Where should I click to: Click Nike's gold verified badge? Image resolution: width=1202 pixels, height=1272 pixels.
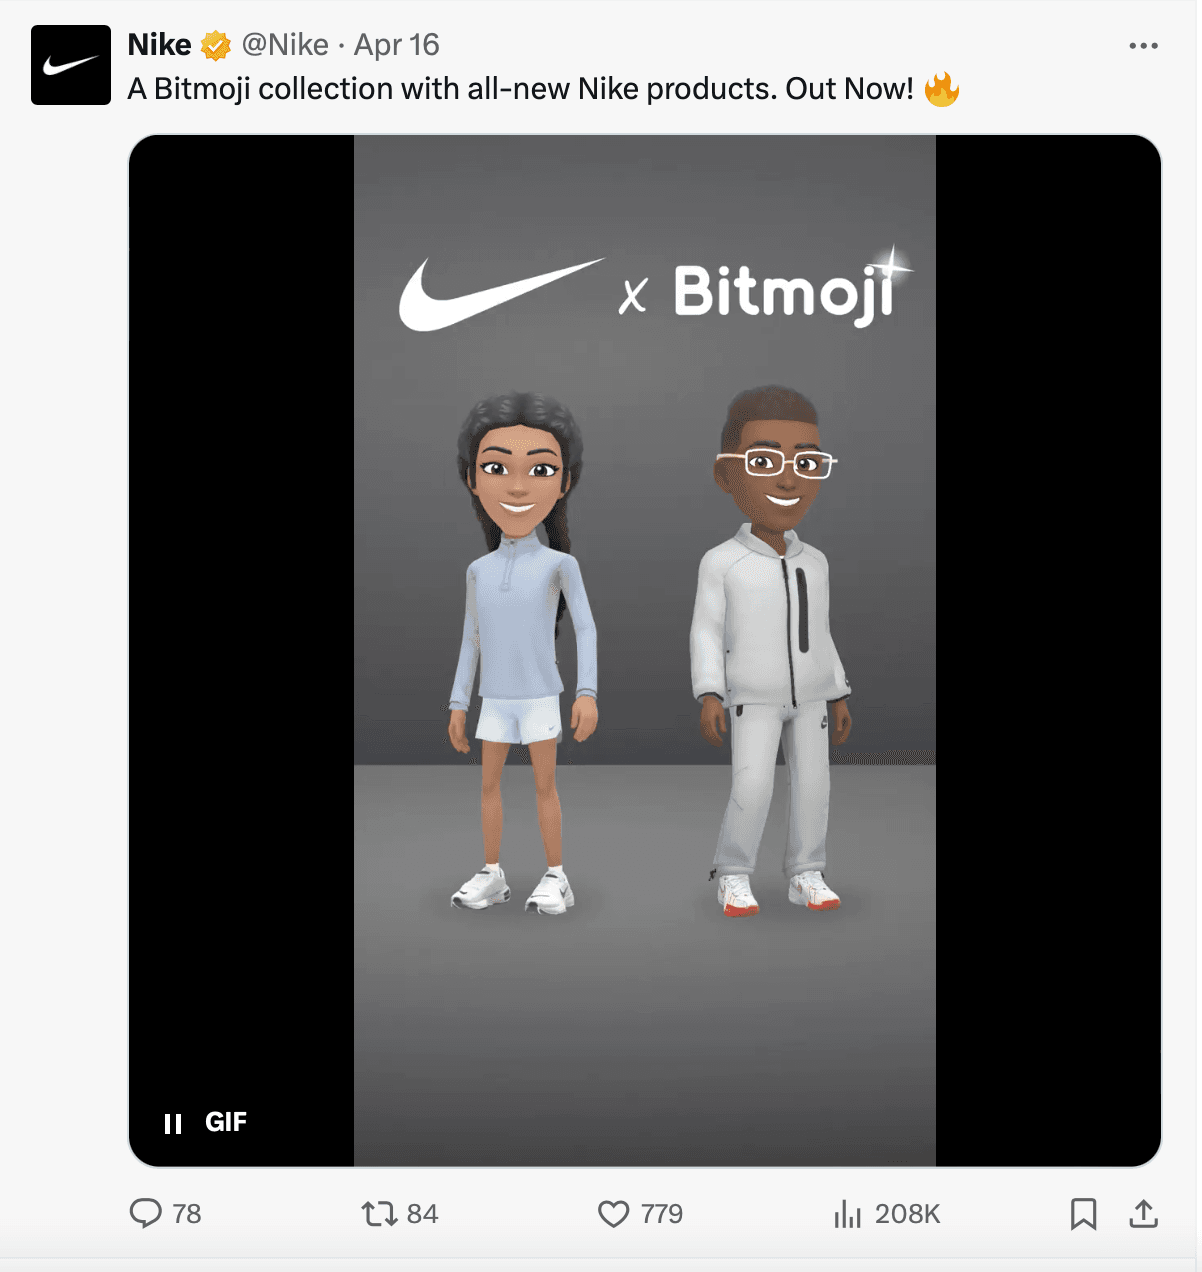tap(216, 44)
